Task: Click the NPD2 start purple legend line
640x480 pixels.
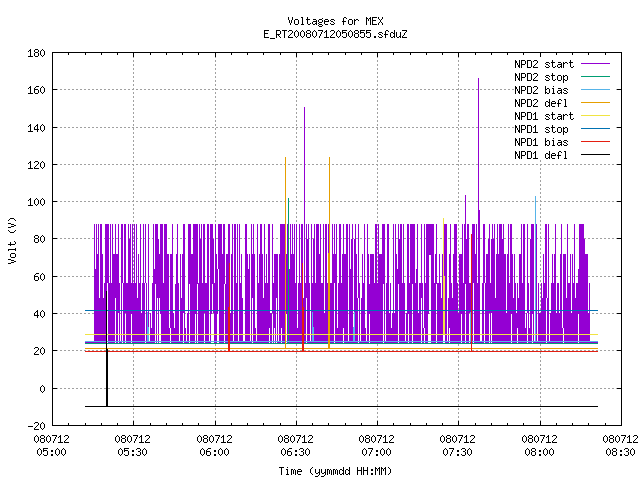Action: [595, 64]
